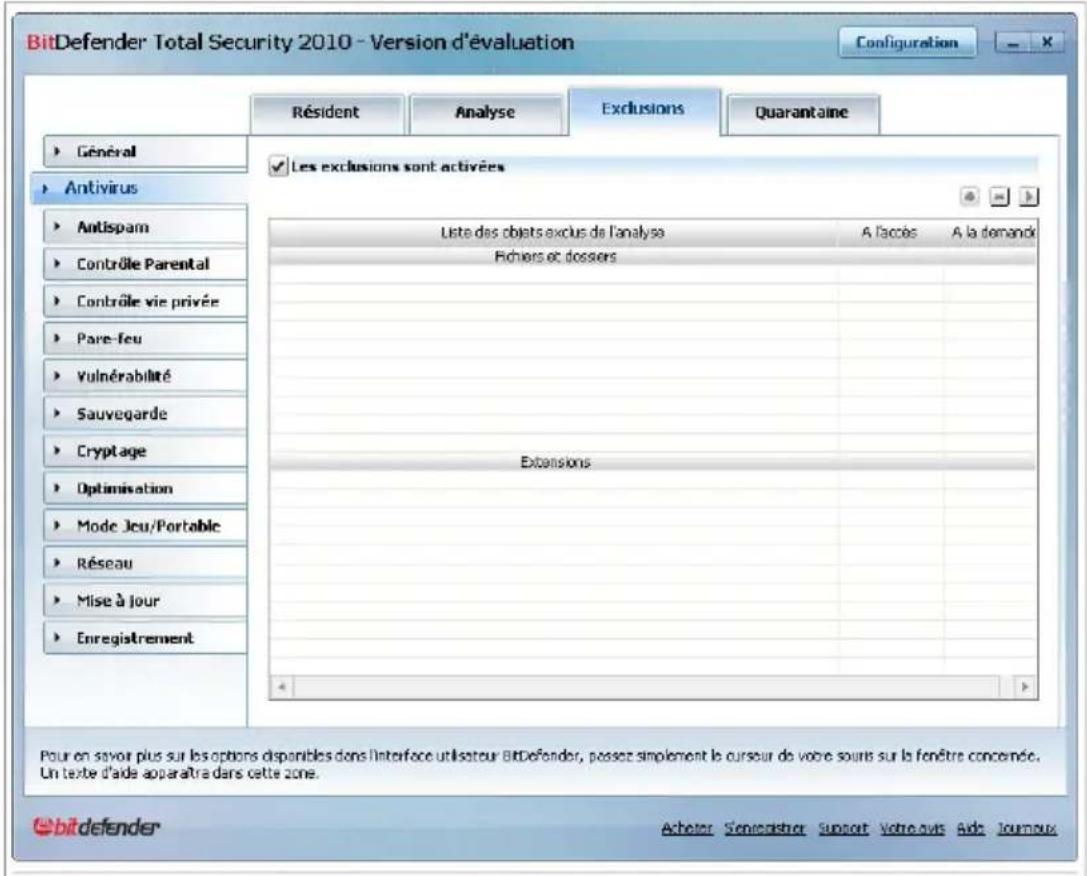Click the 'A la demande' column header
The height and width of the screenshot is (876, 1087).
point(991,233)
